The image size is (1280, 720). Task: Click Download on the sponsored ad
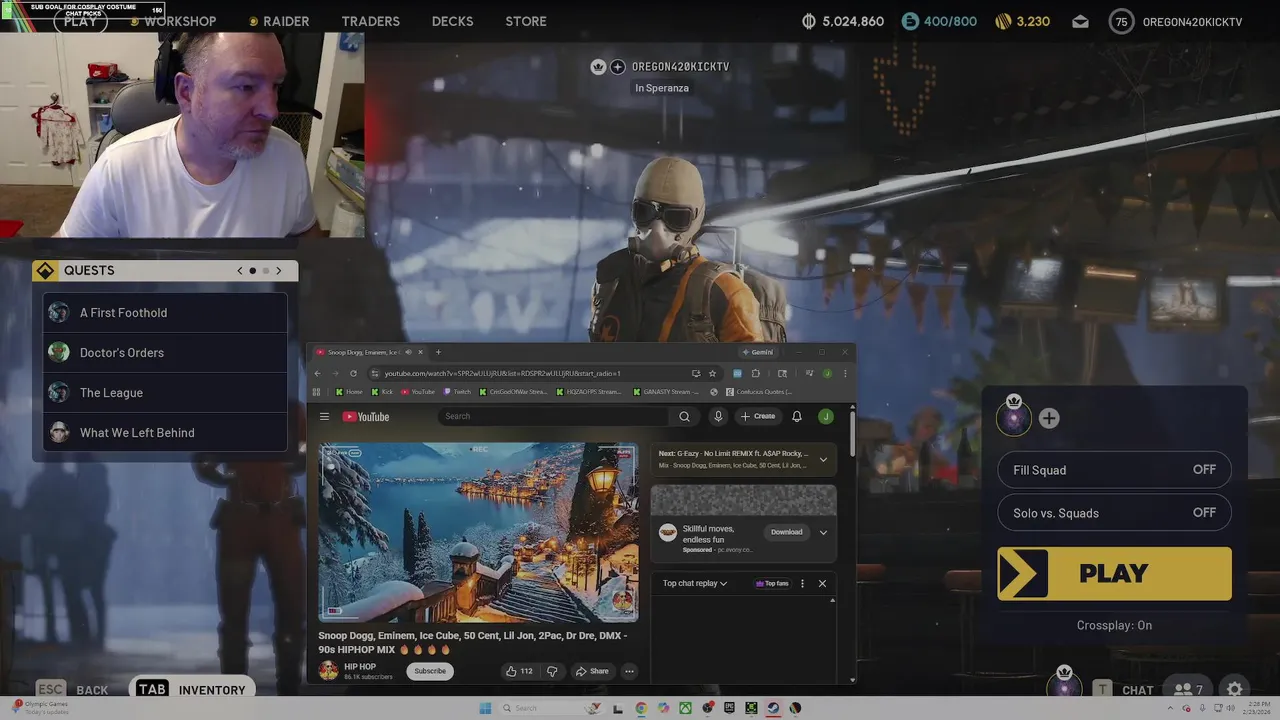[786, 532]
